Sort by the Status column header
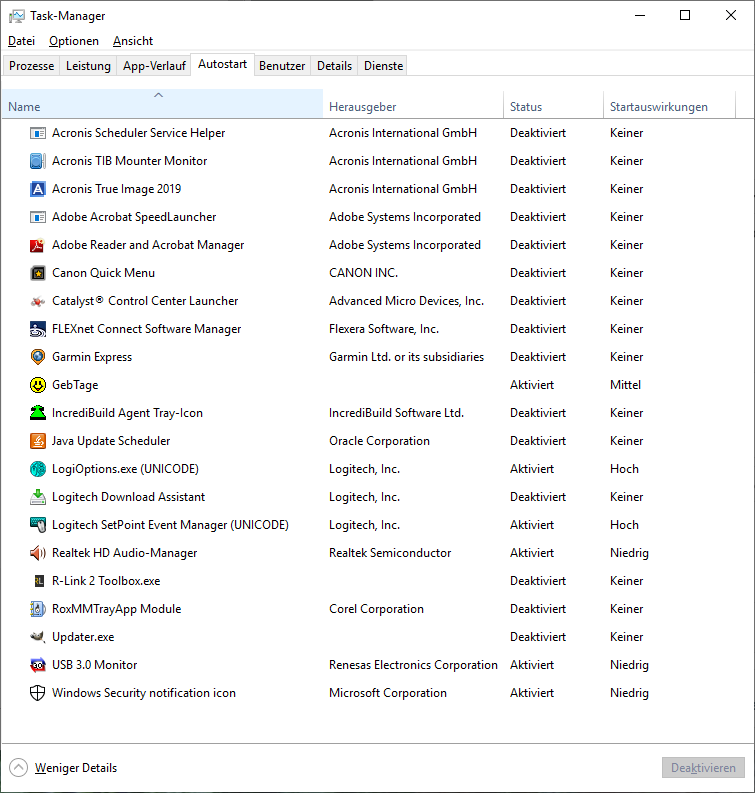 (x=553, y=104)
